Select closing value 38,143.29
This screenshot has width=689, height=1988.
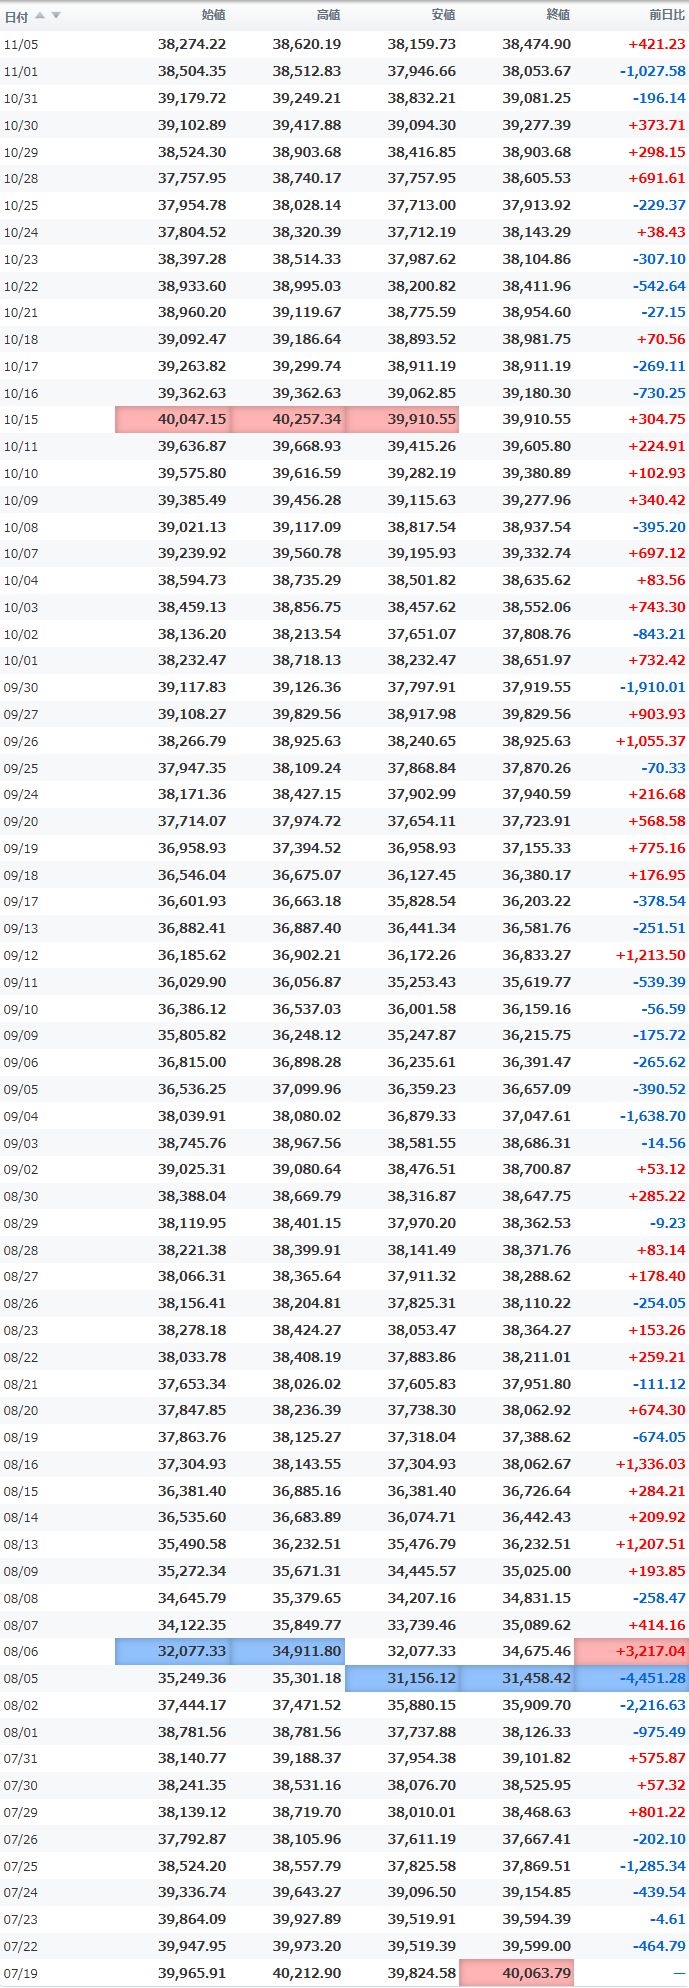tap(537, 232)
